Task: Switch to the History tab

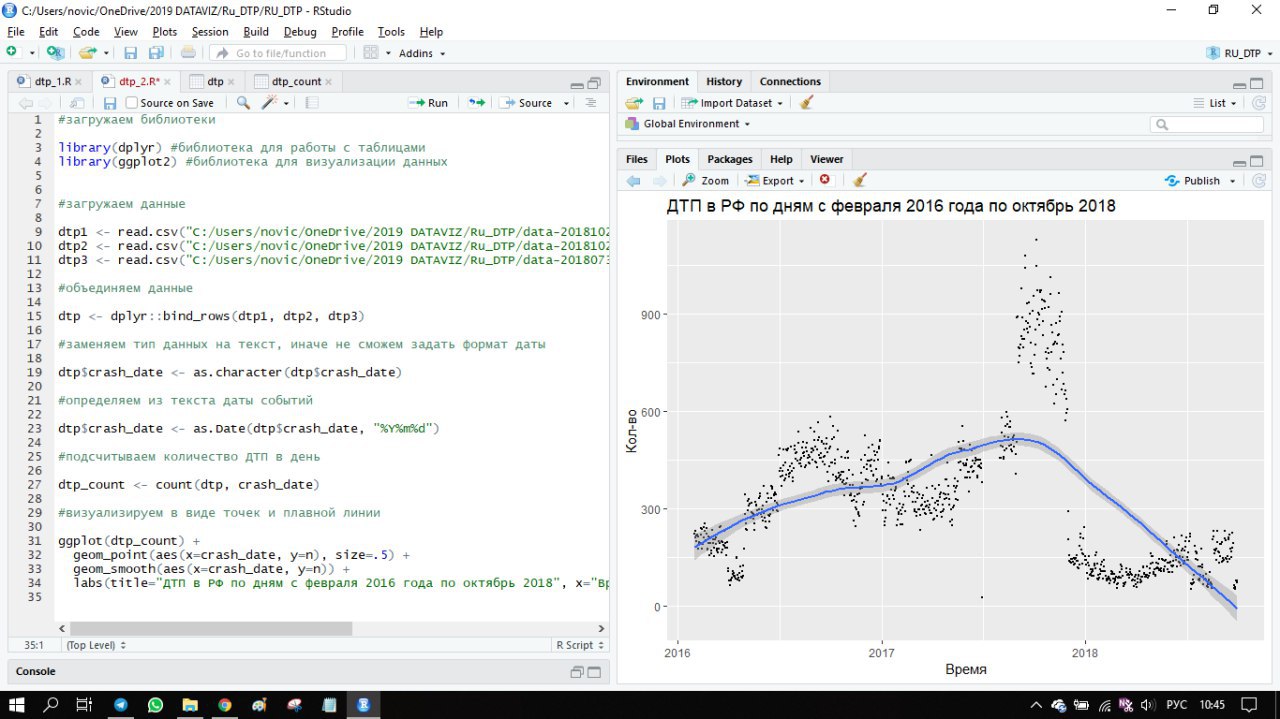Action: coord(724,82)
